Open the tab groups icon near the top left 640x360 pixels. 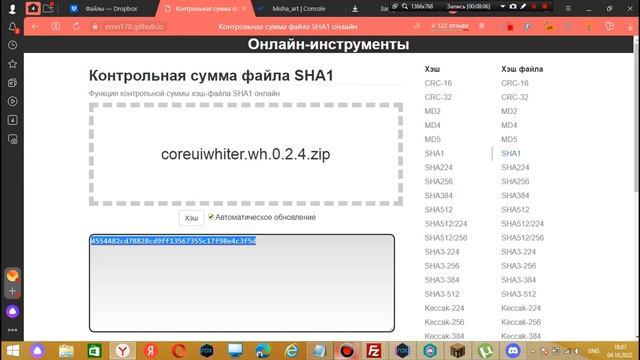48,9
